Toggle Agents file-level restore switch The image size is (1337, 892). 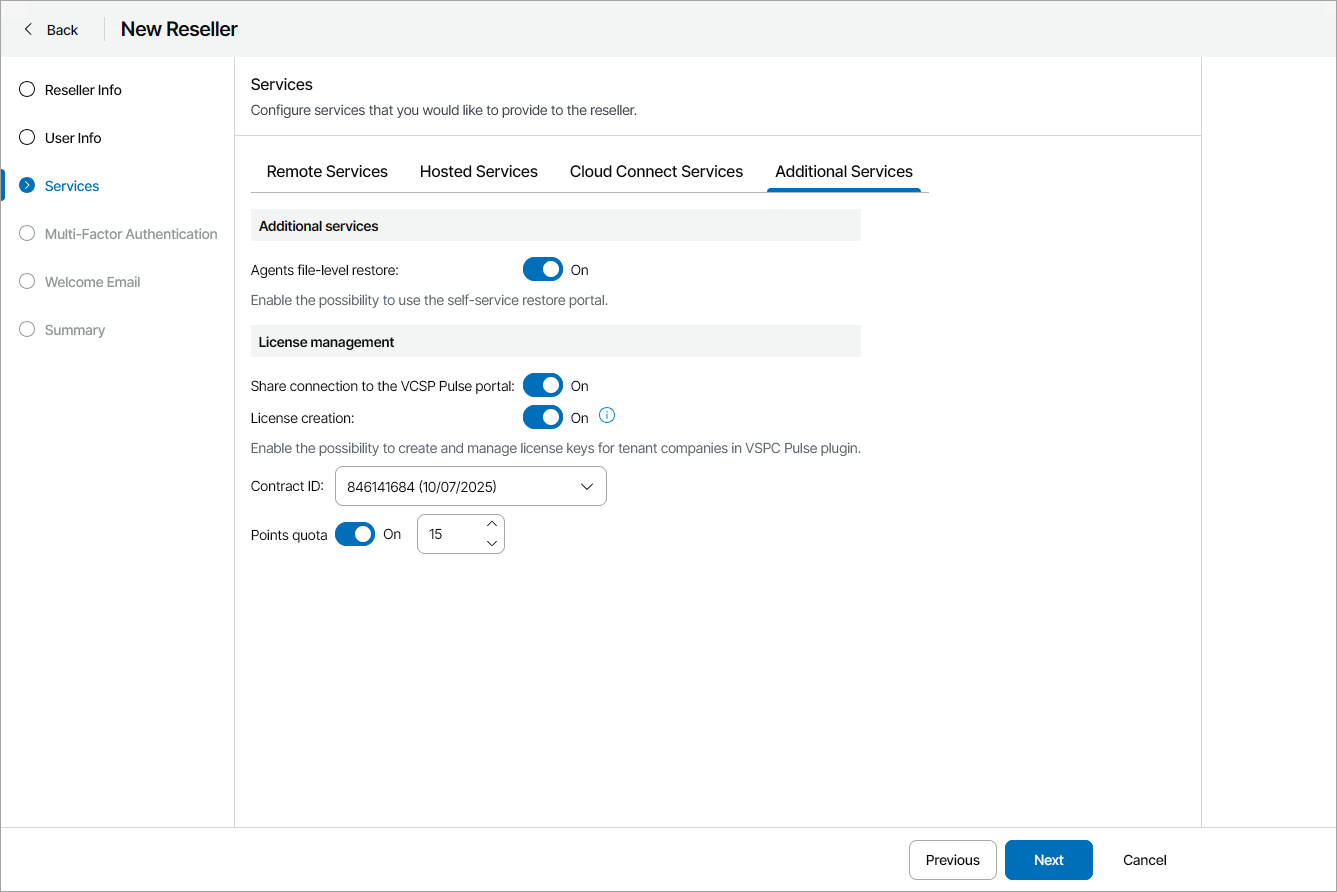543,270
